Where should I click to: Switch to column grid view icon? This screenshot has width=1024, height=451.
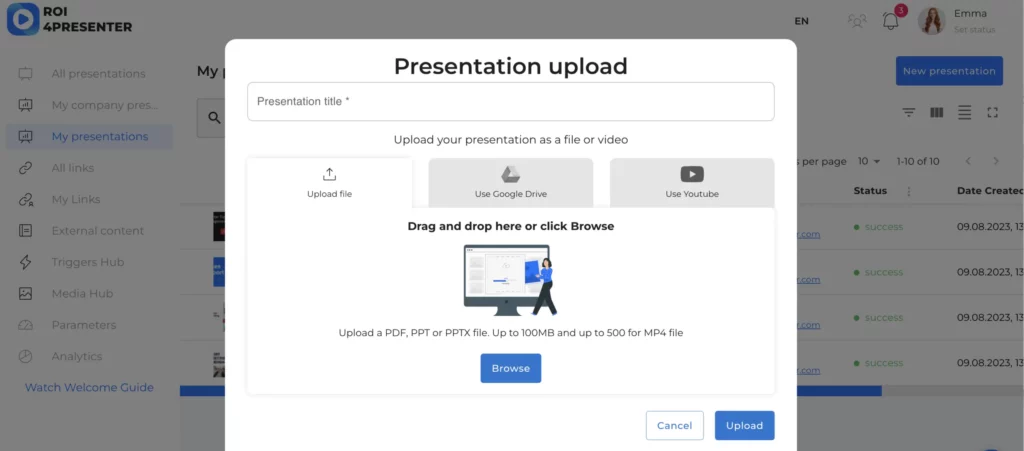(936, 112)
